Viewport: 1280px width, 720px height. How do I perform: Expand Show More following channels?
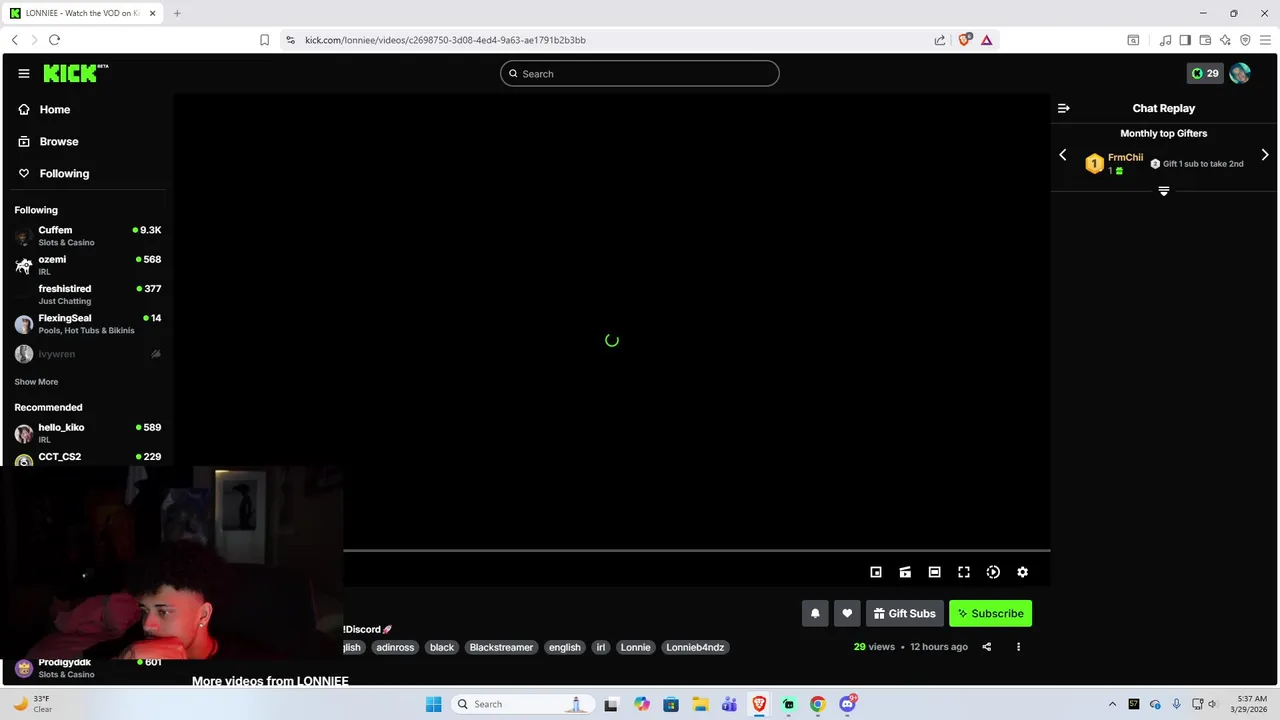pyautogui.click(x=36, y=382)
